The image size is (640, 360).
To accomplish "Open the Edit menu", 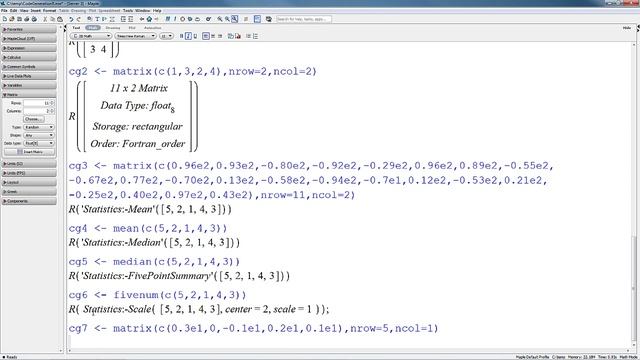I will 13,11.
